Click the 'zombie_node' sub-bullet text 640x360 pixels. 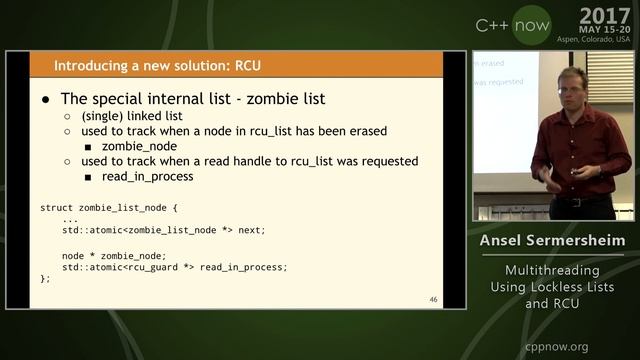(x=139, y=146)
